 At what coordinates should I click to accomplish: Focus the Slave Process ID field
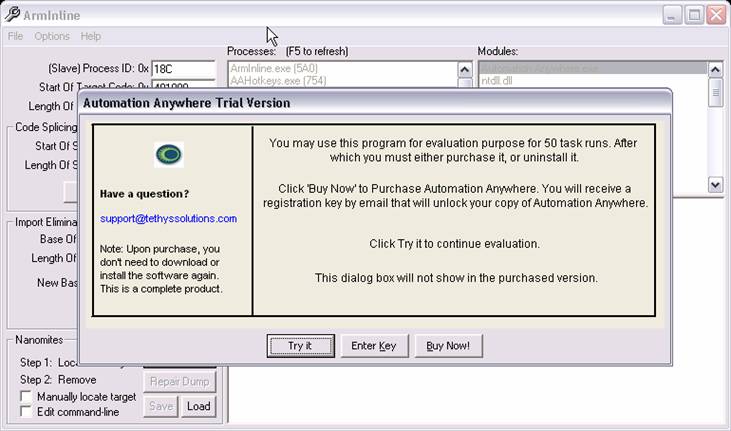(183, 69)
